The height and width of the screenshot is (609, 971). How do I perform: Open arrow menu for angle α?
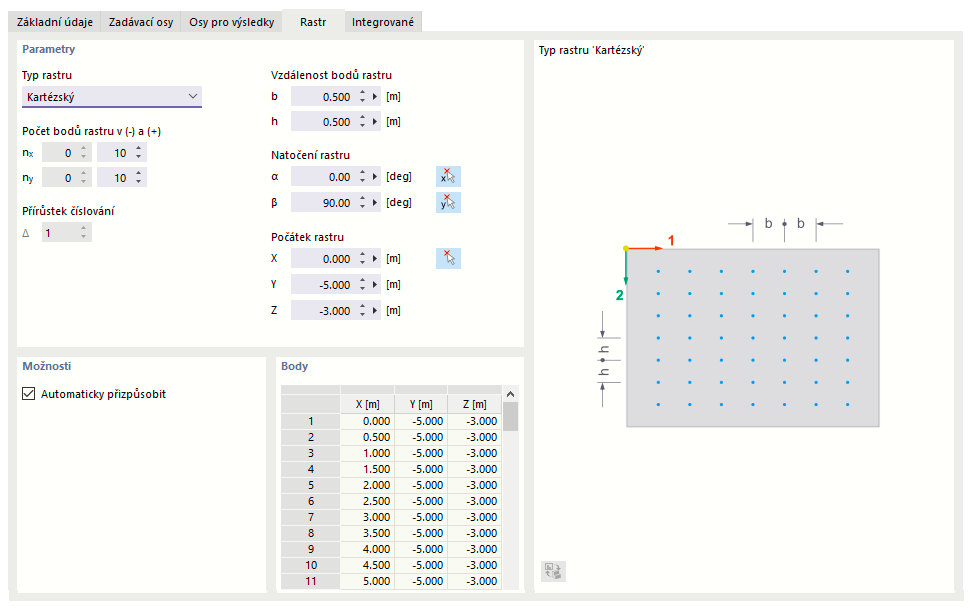tap(375, 177)
